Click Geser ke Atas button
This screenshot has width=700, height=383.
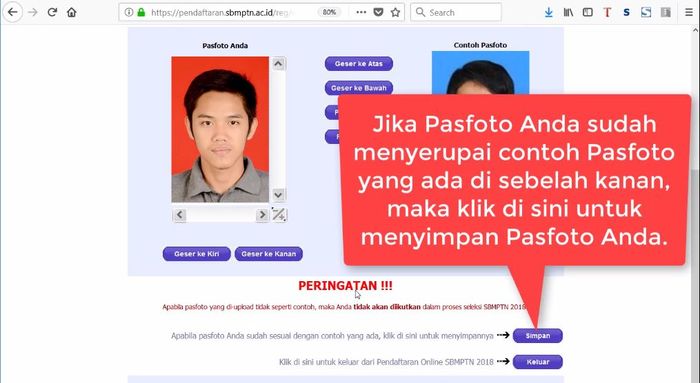tap(359, 64)
